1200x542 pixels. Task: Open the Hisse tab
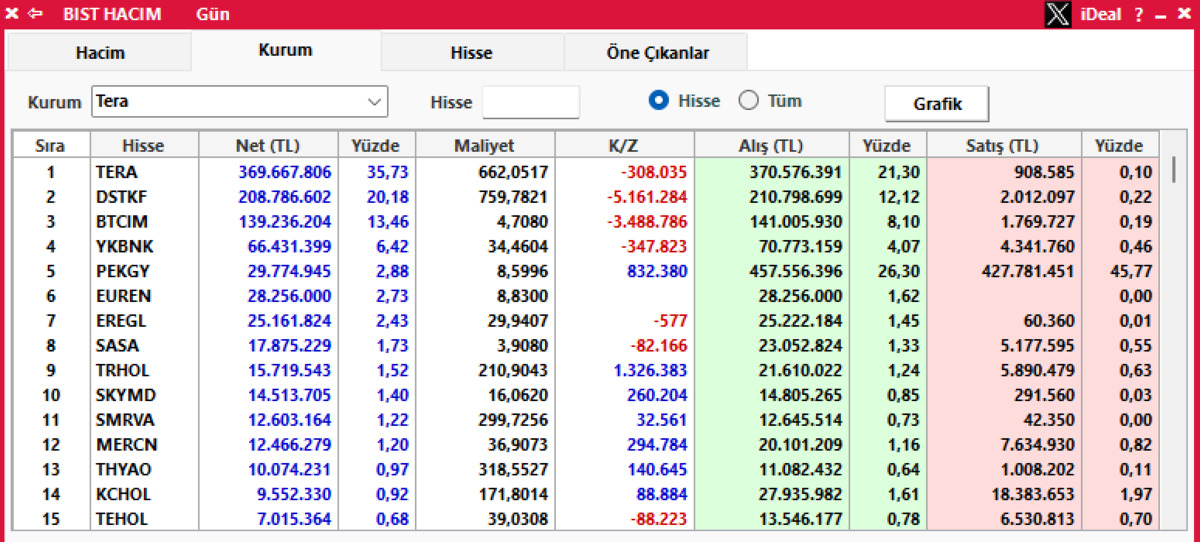click(x=471, y=53)
